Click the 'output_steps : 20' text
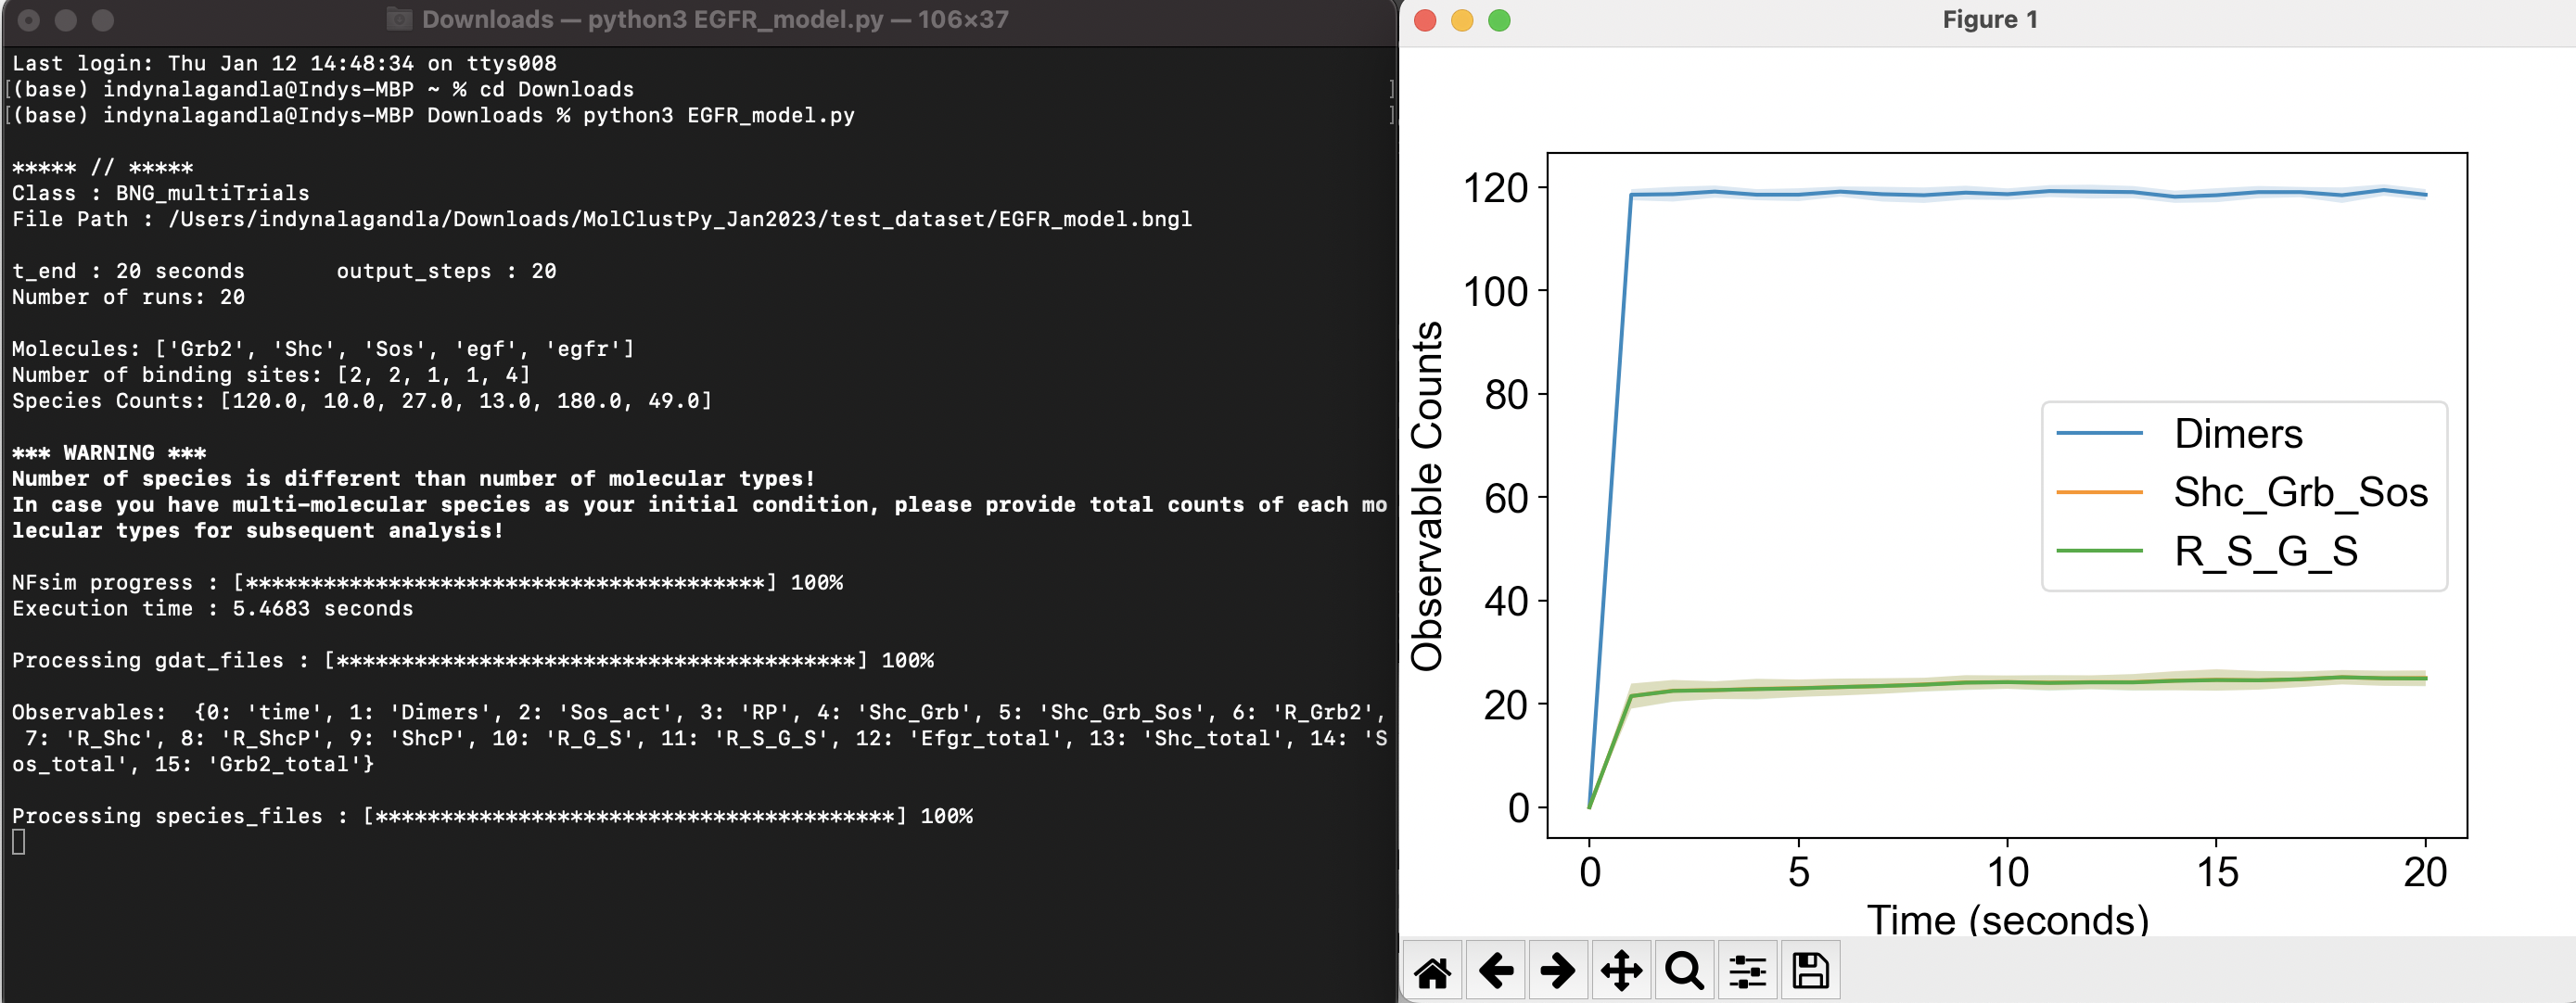2576x1003 pixels. [x=446, y=271]
